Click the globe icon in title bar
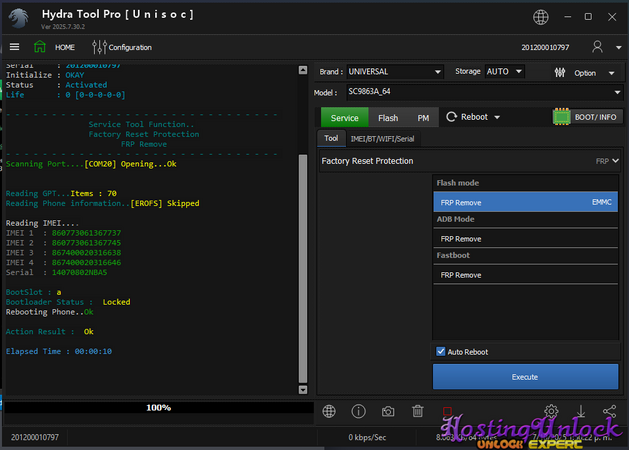Image resolution: width=629 pixels, height=450 pixels. click(541, 17)
